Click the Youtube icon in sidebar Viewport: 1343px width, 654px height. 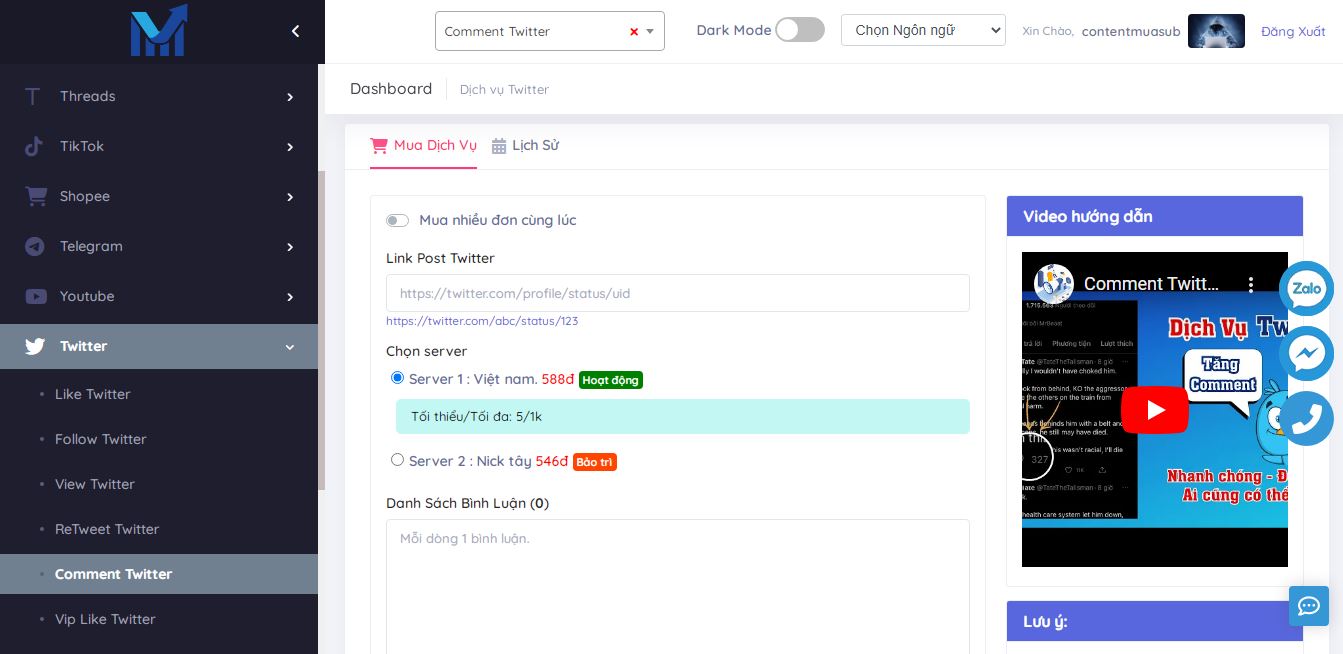(36, 296)
